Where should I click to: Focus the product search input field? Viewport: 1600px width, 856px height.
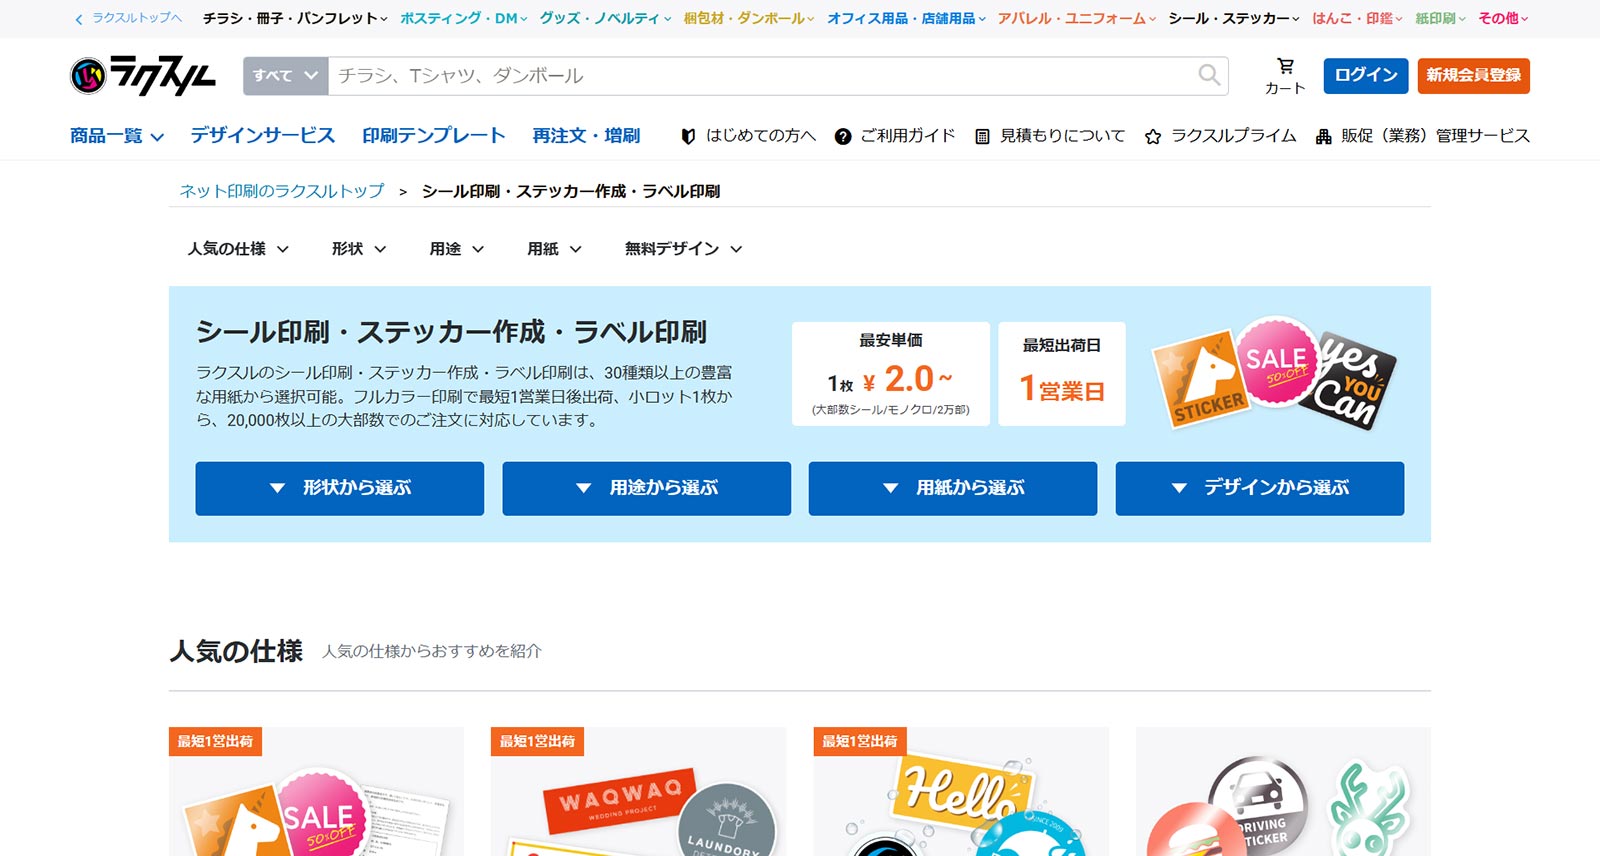point(762,76)
